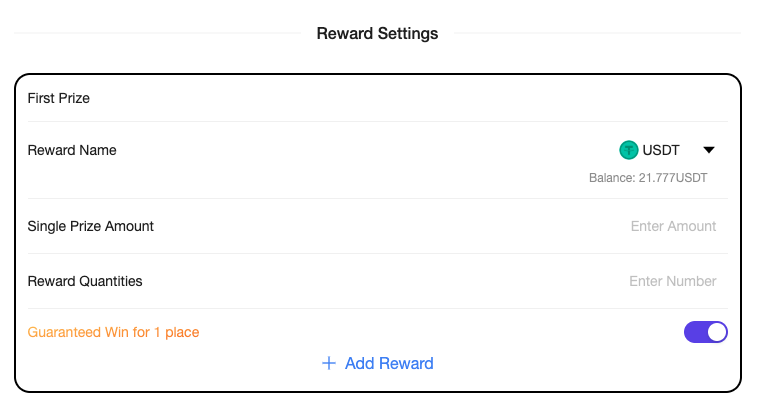Screen dimensions: 757x404
Task: Click the separator line under Single Prize Amount
Action: 377,253
